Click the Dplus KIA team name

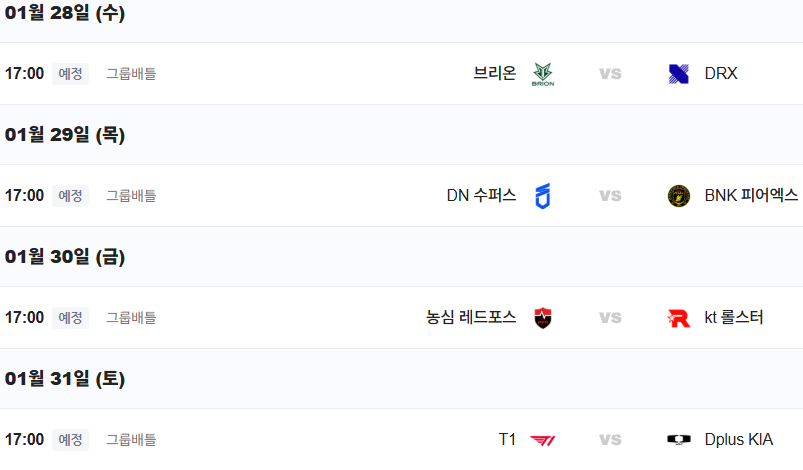[x=739, y=440]
